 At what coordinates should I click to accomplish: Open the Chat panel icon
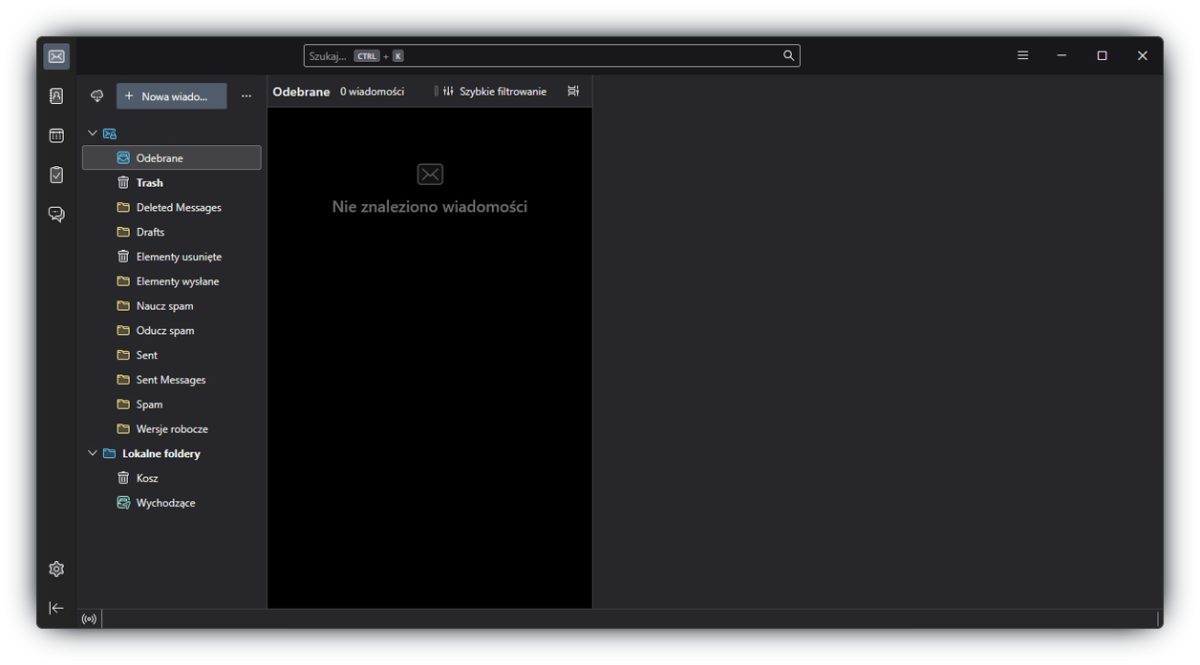pos(56,213)
